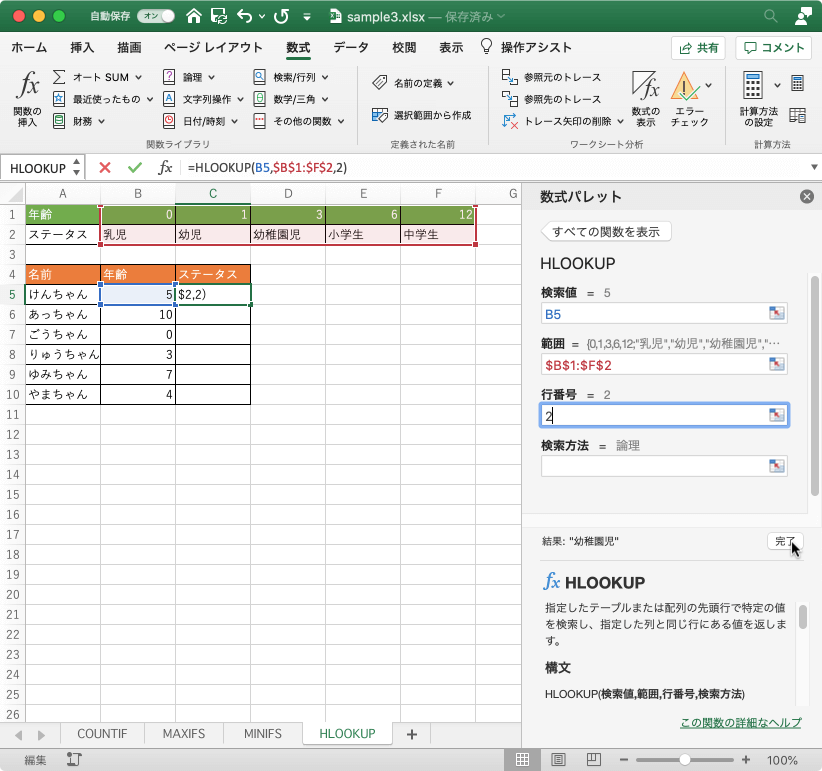Expand the 論理 dropdown arrow
The image size is (822, 771).
(211, 78)
